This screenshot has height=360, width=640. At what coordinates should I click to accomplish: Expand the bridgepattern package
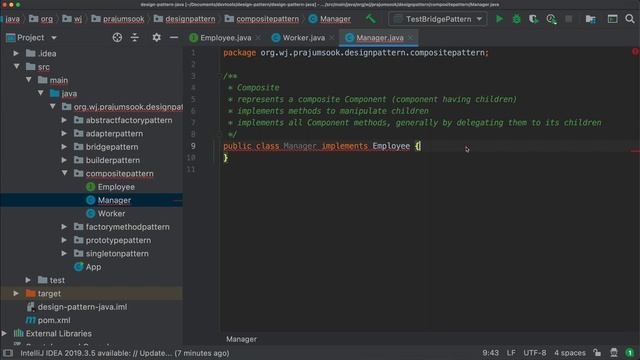64,147
